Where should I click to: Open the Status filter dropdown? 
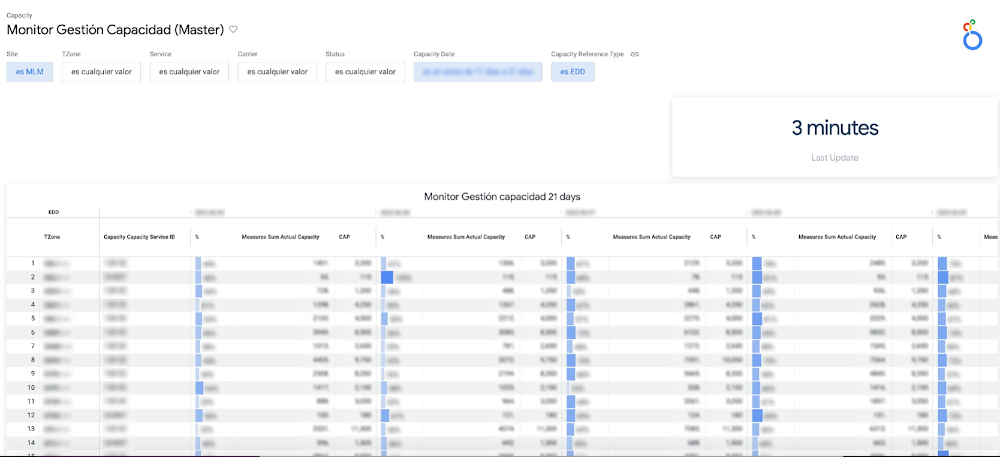click(x=365, y=72)
